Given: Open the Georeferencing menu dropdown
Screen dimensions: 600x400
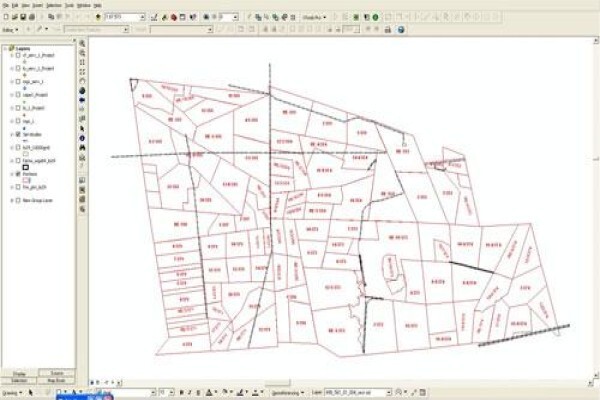Looking at the screenshot, I should point(288,393).
